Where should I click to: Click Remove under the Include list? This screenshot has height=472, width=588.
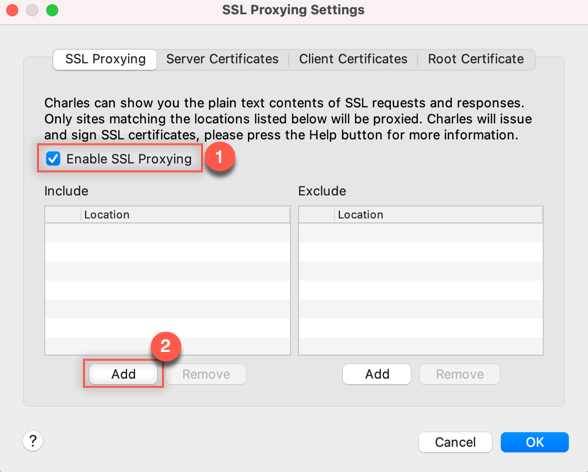point(206,374)
